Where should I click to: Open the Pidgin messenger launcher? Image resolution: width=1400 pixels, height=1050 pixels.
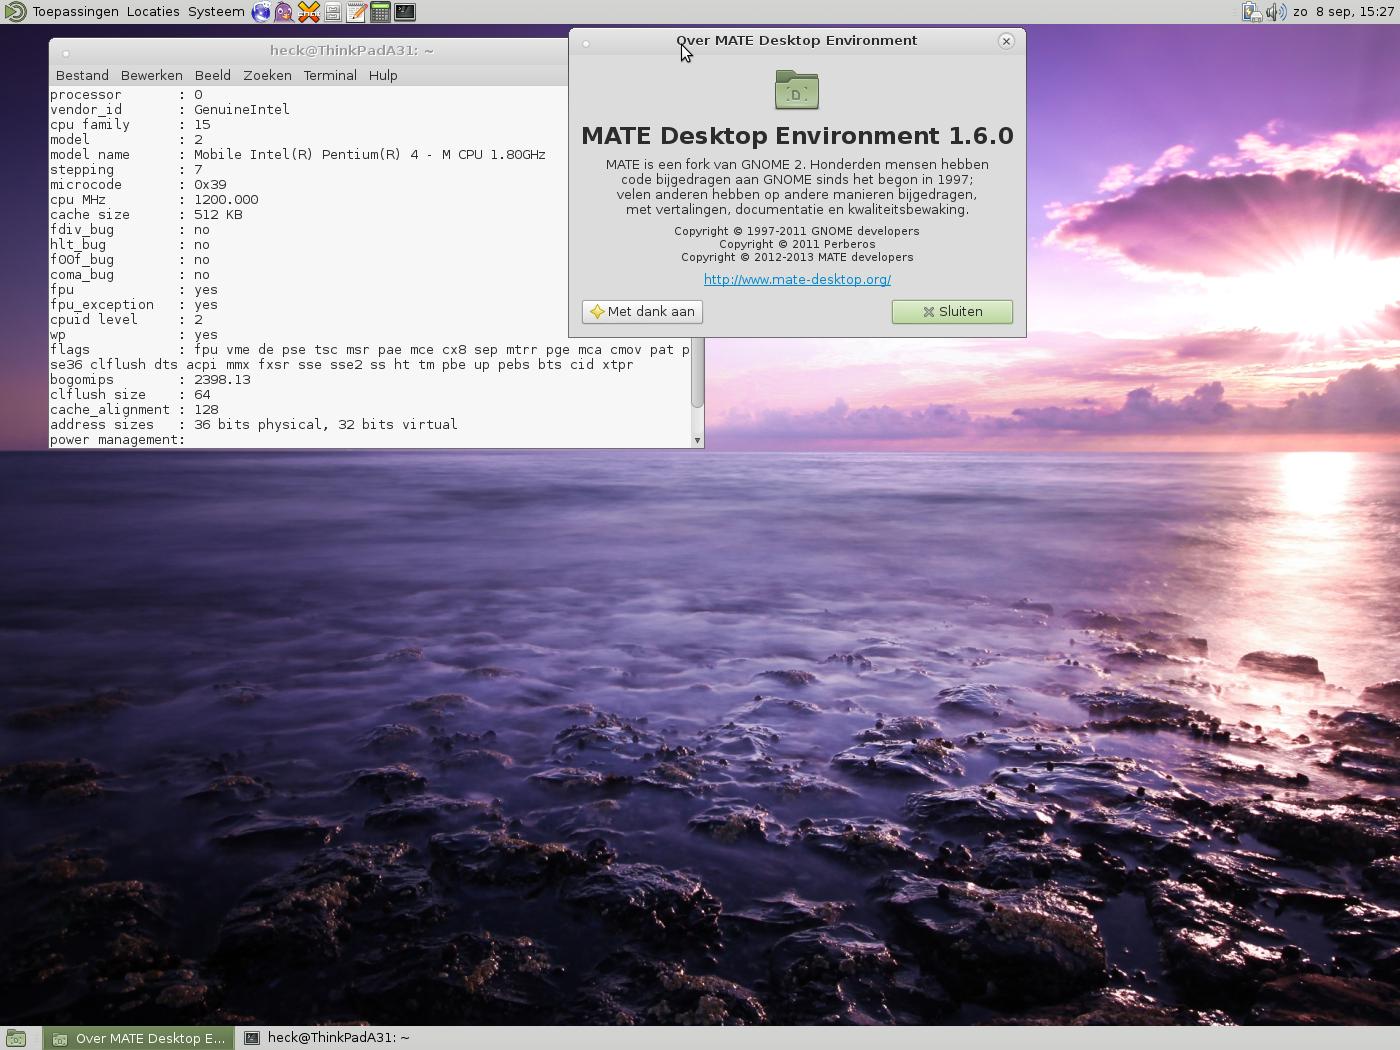[285, 12]
